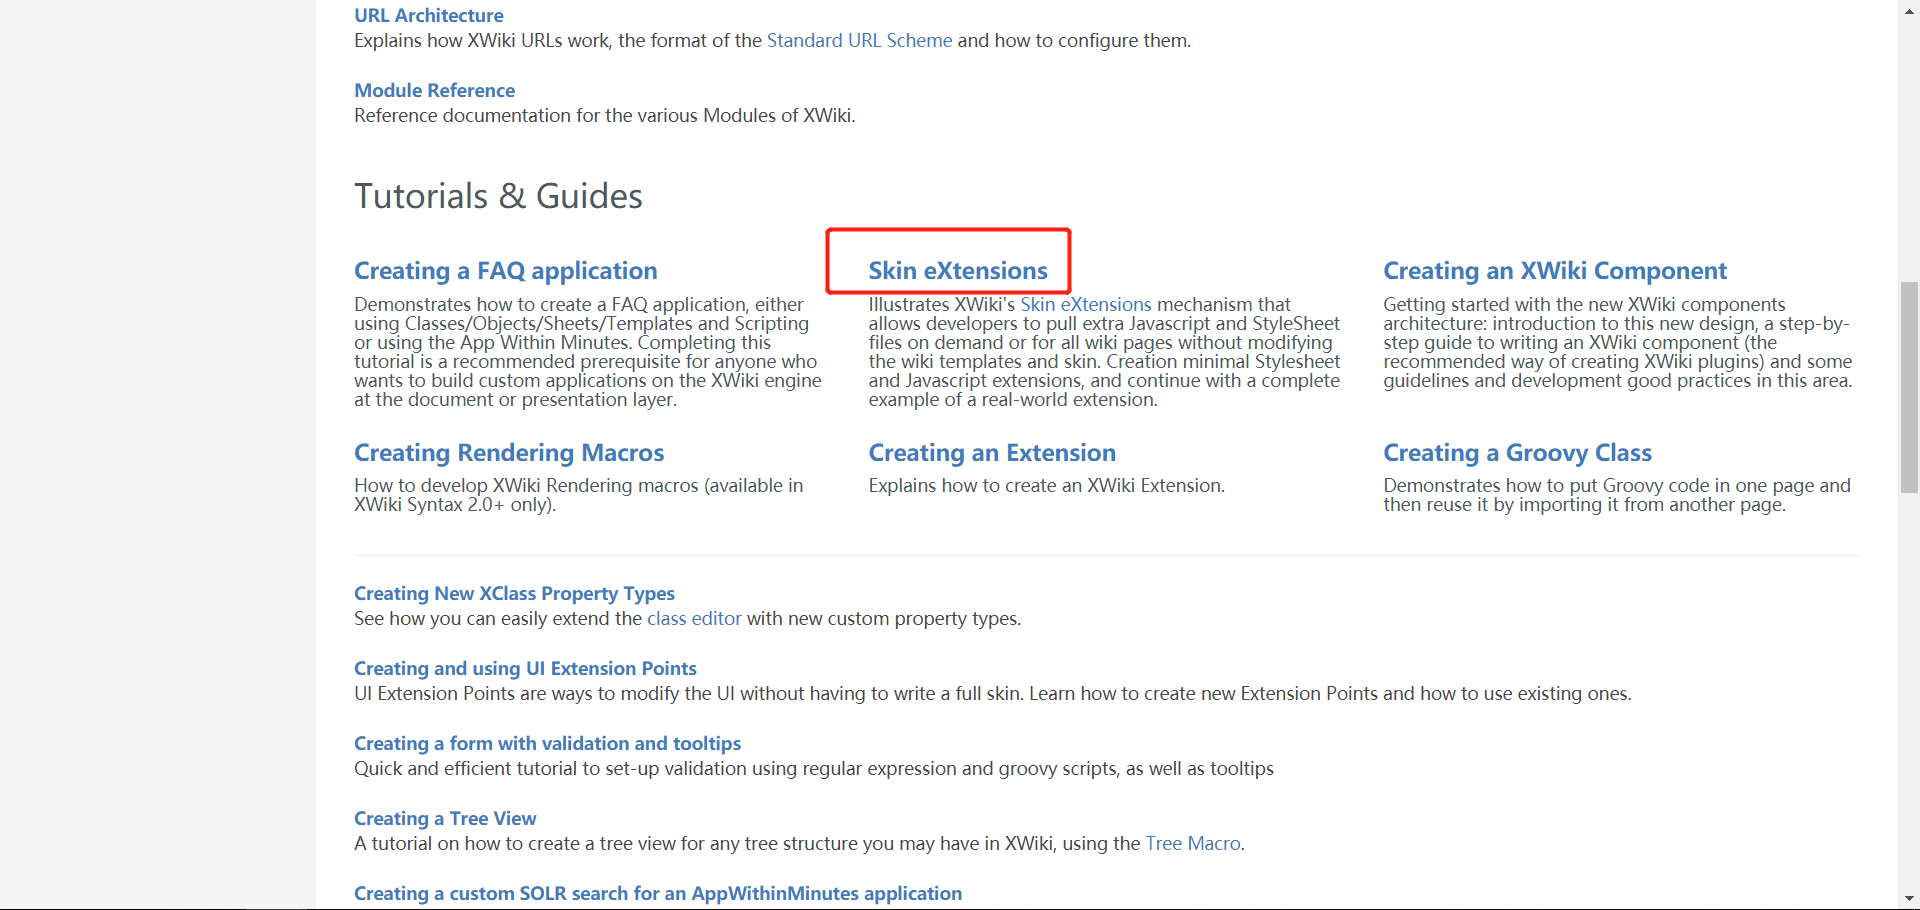Open Creating a FAQ application tutorial
Viewport: 1920px width, 910px height.
click(505, 271)
